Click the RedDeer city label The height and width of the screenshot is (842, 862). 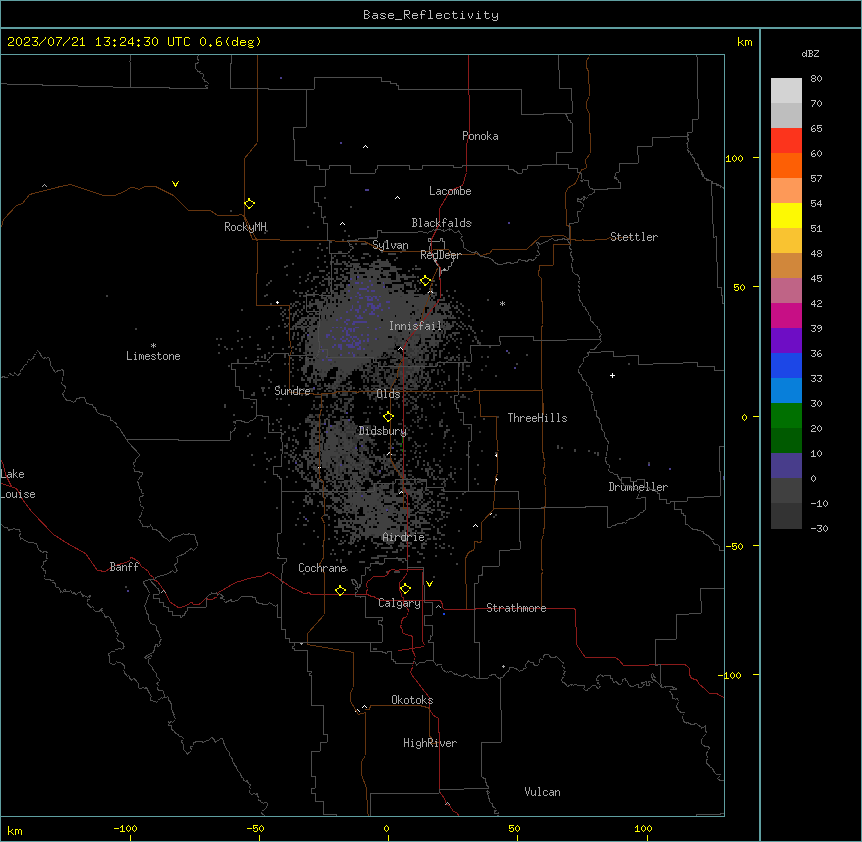point(440,255)
